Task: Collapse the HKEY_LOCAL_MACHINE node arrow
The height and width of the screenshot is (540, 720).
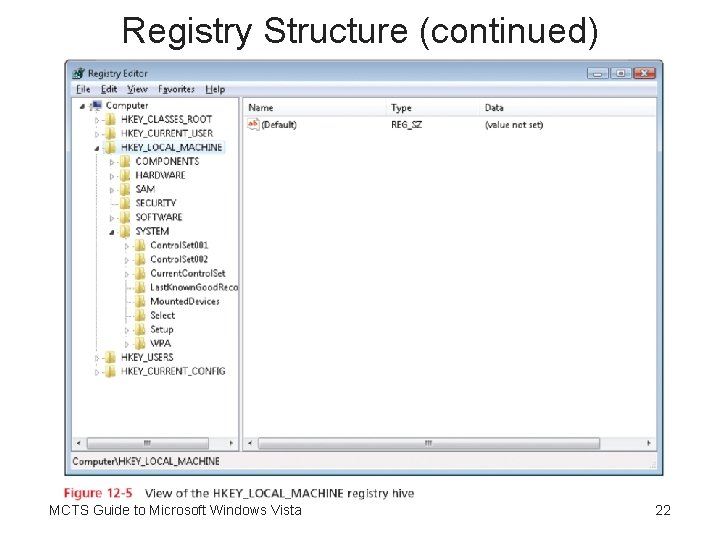Action: point(97,148)
